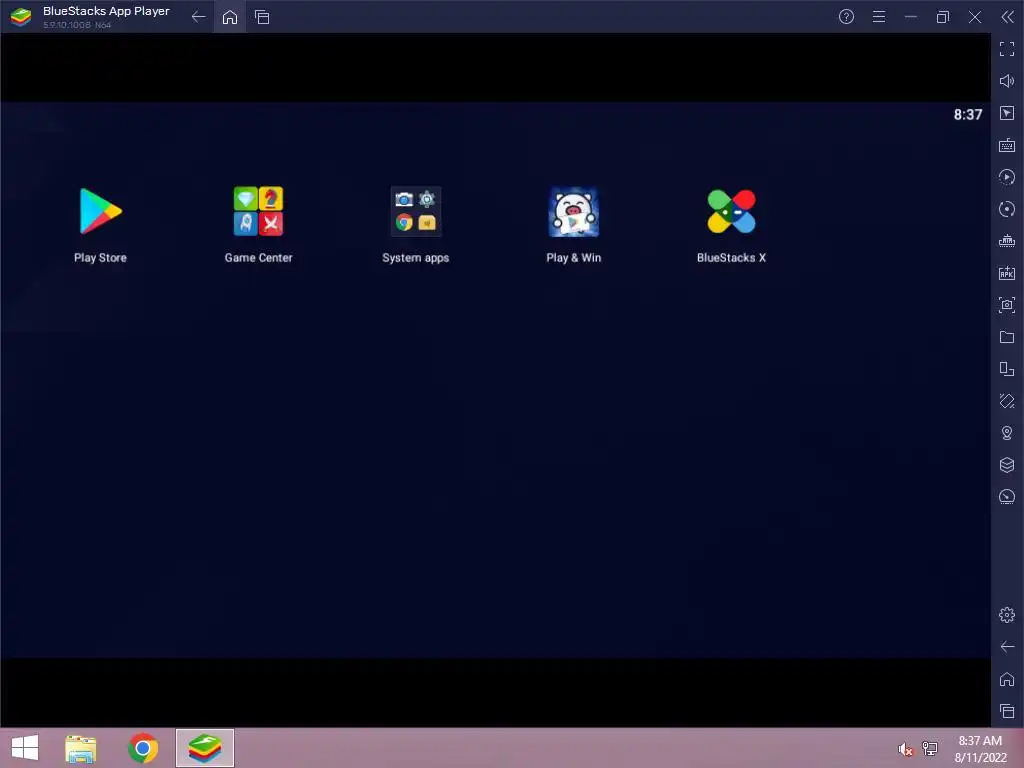The height and width of the screenshot is (768, 1024).
Task: Go back using title bar arrow
Action: (199, 17)
